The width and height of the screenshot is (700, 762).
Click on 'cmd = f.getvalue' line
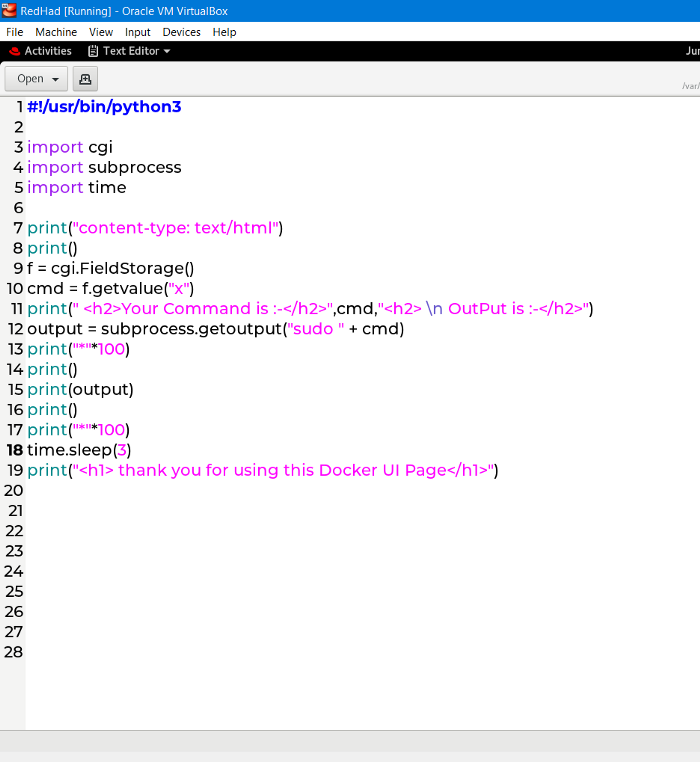click(110, 289)
